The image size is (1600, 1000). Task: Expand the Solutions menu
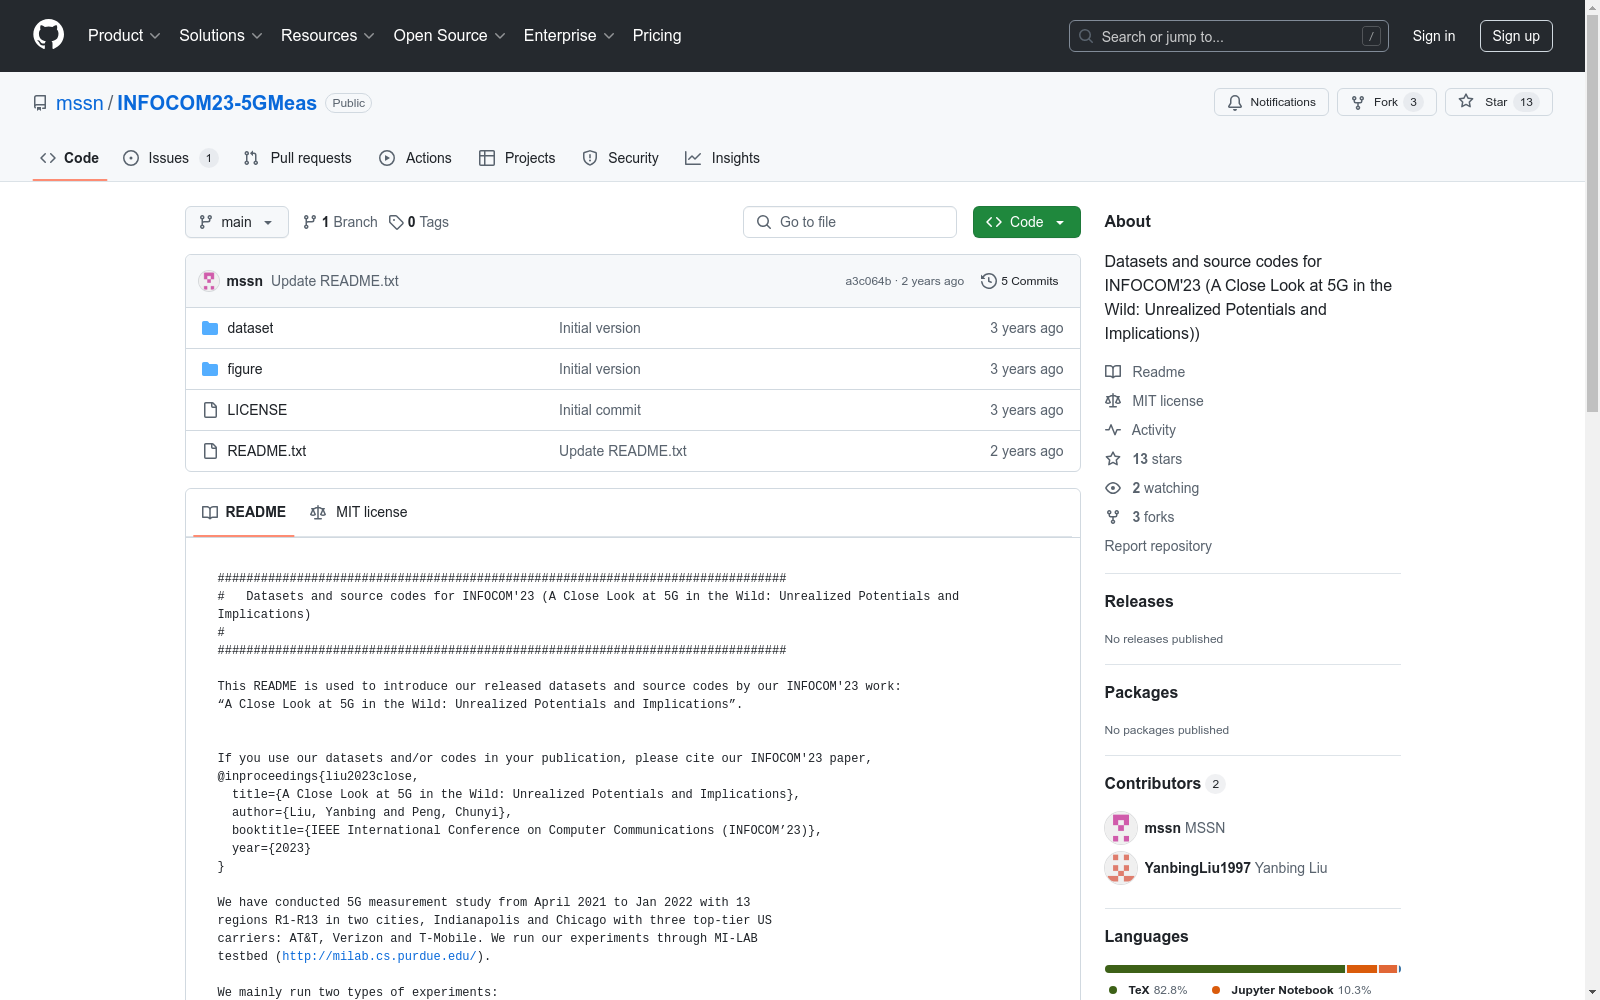click(221, 35)
